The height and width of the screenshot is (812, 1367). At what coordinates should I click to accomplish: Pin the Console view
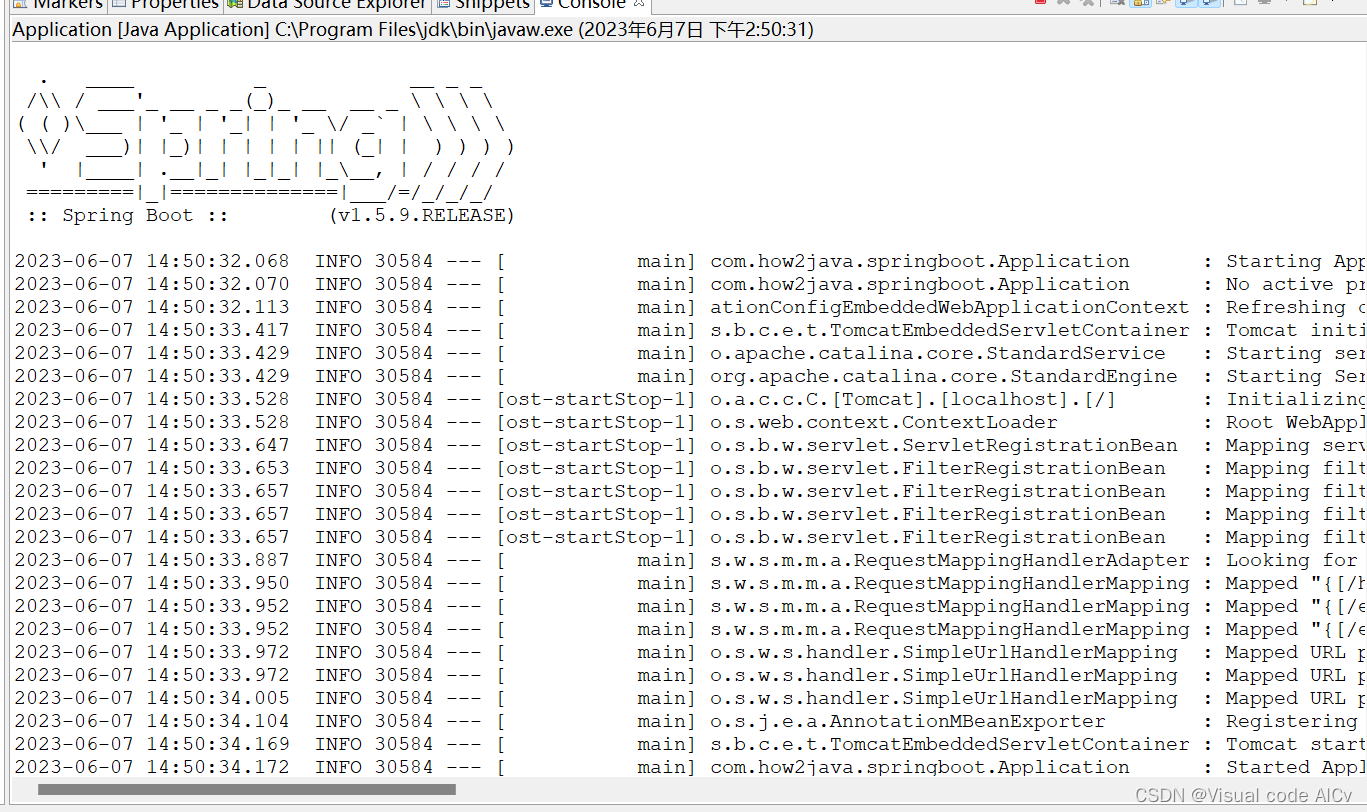point(1240,4)
